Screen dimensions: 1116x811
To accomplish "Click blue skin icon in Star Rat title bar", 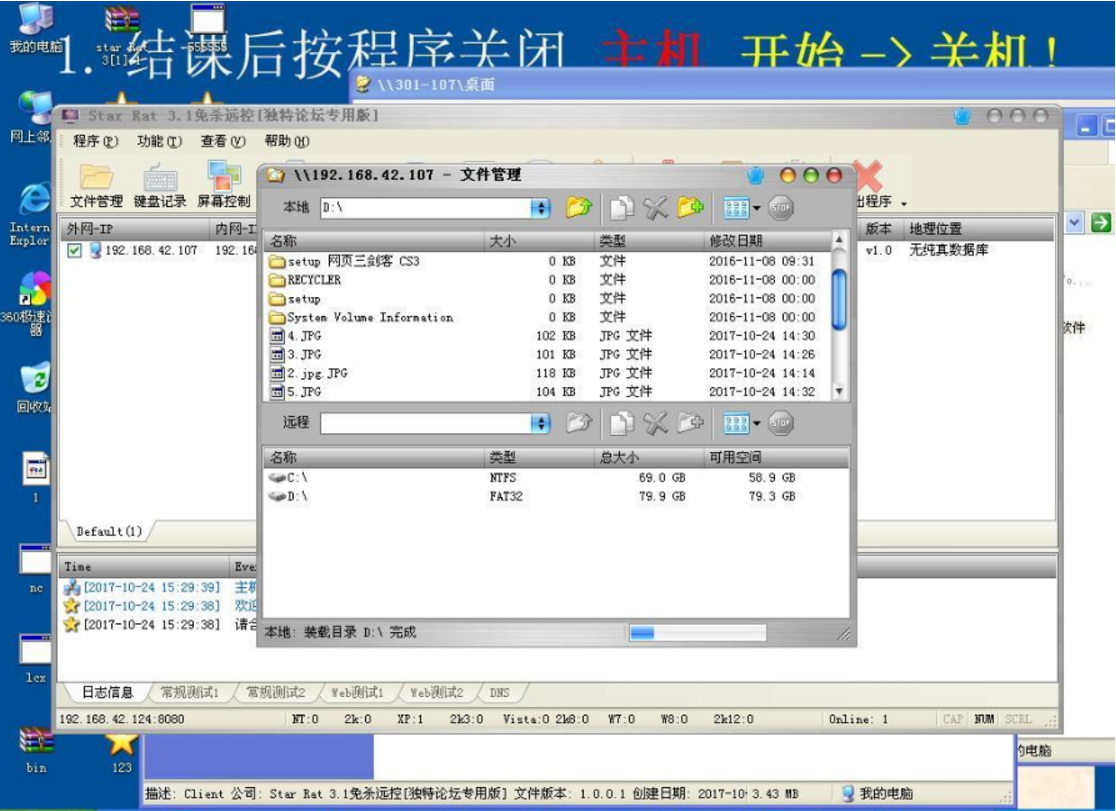I will point(962,116).
